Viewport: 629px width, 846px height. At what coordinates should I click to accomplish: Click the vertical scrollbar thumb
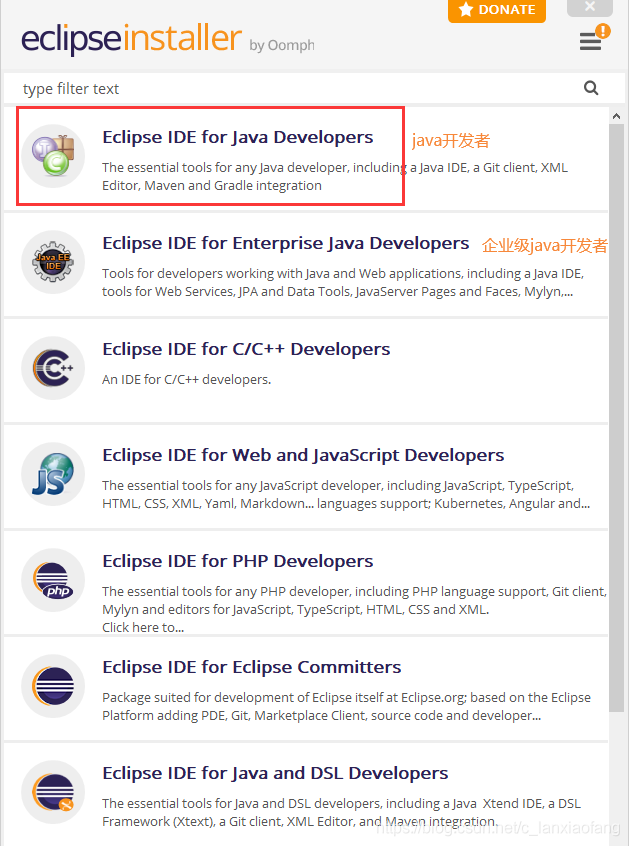617,418
